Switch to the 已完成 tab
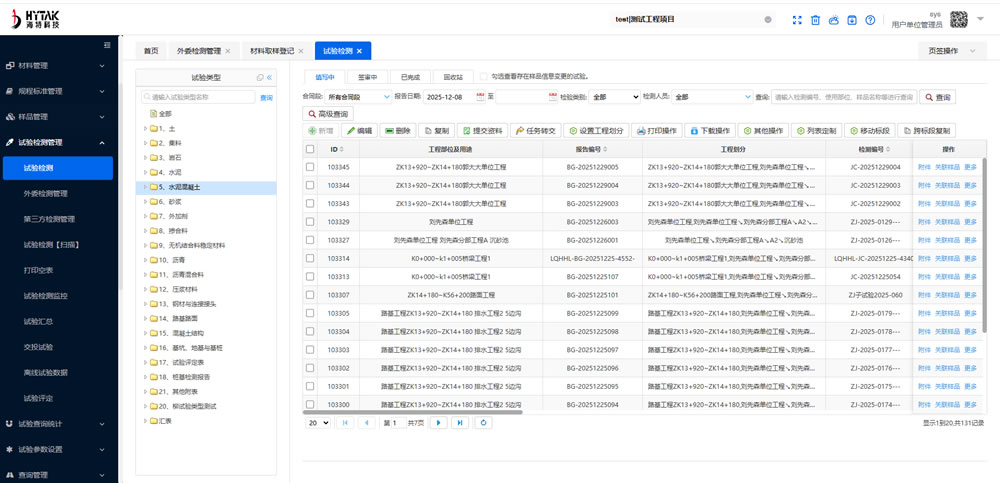The image size is (1000, 483). click(410, 76)
